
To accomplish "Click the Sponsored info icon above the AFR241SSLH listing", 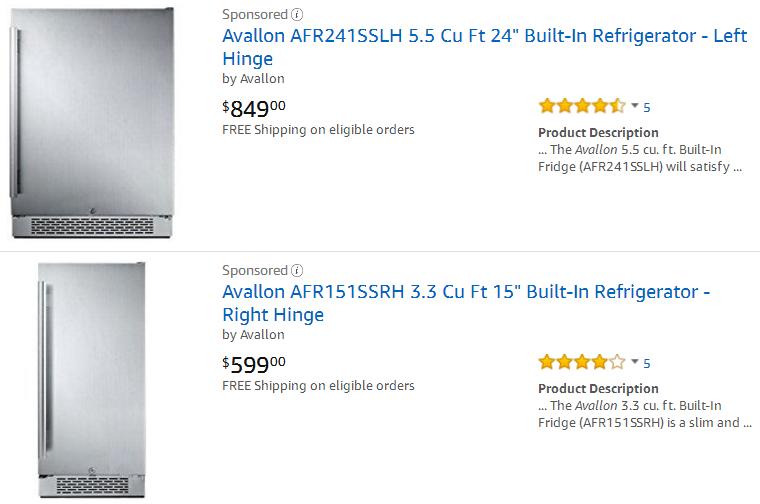I will tap(297, 14).
